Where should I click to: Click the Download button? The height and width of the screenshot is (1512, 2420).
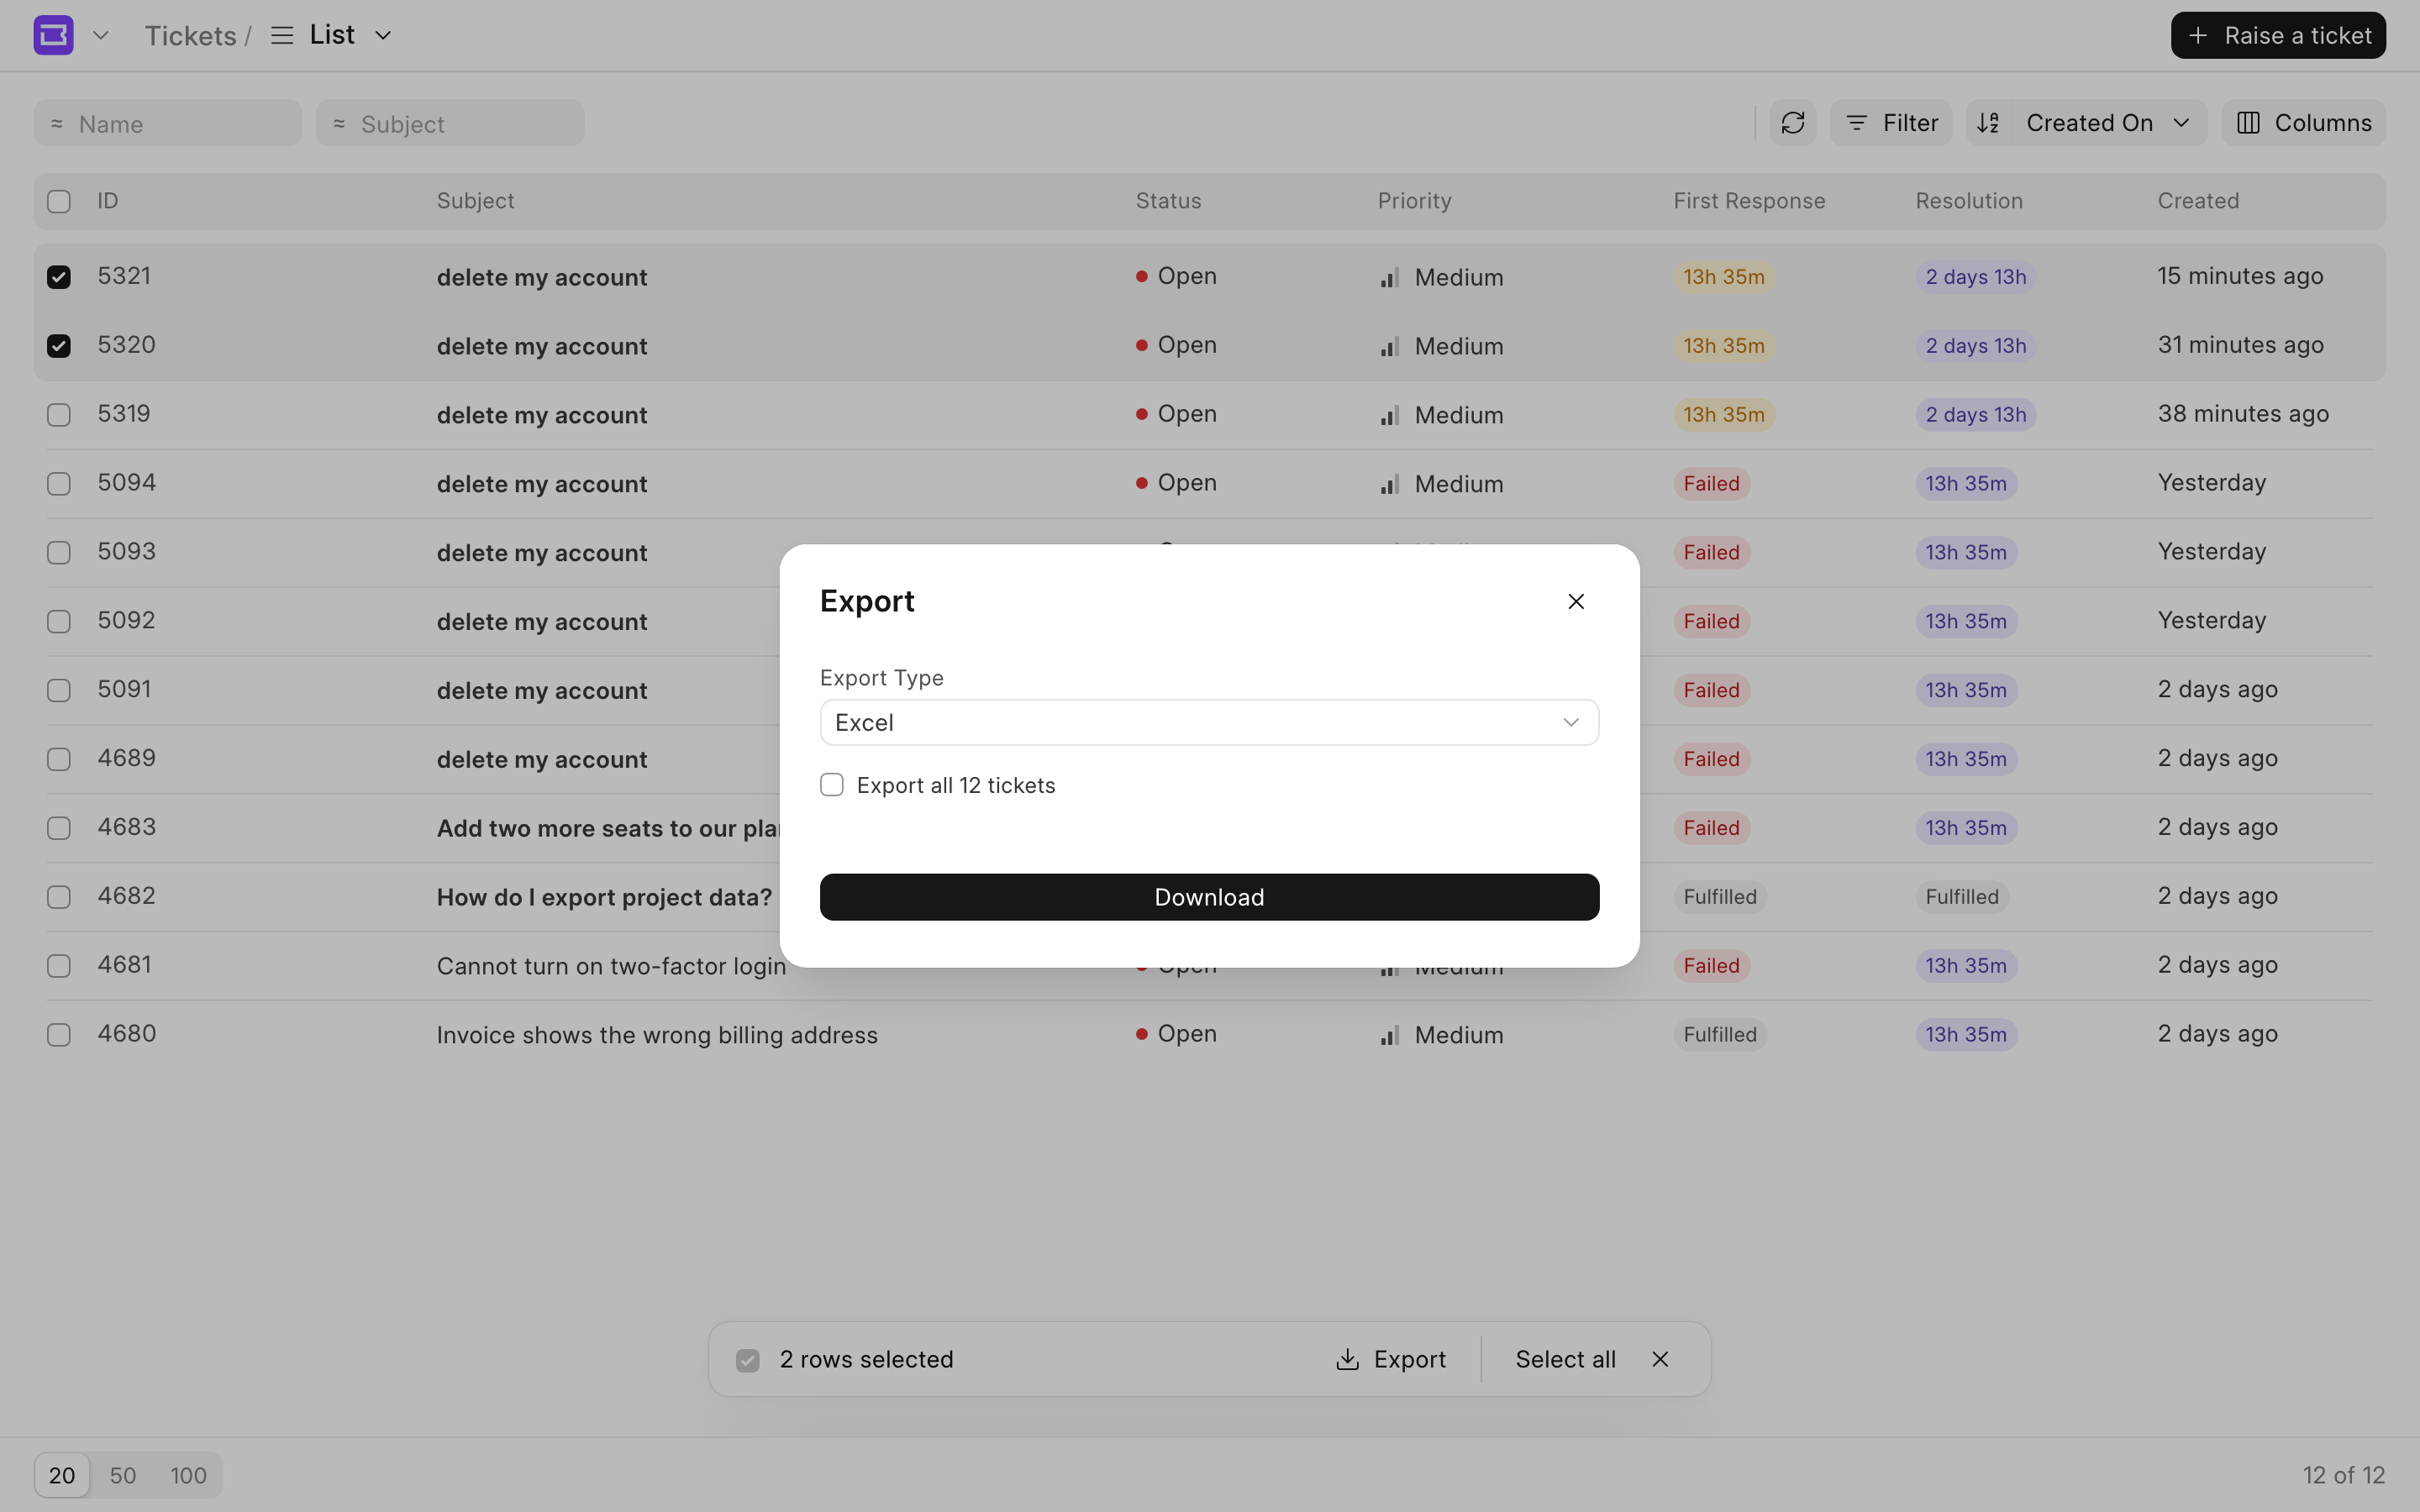1209,897
